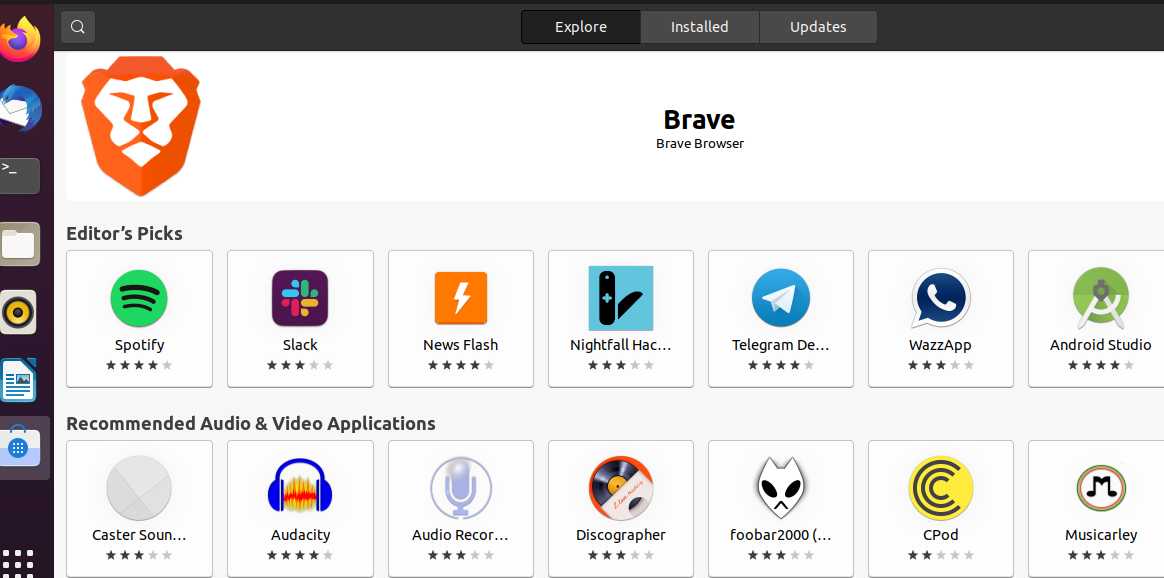Switch to the Updates tab
Viewport: 1164px width, 578px height.
tap(818, 27)
